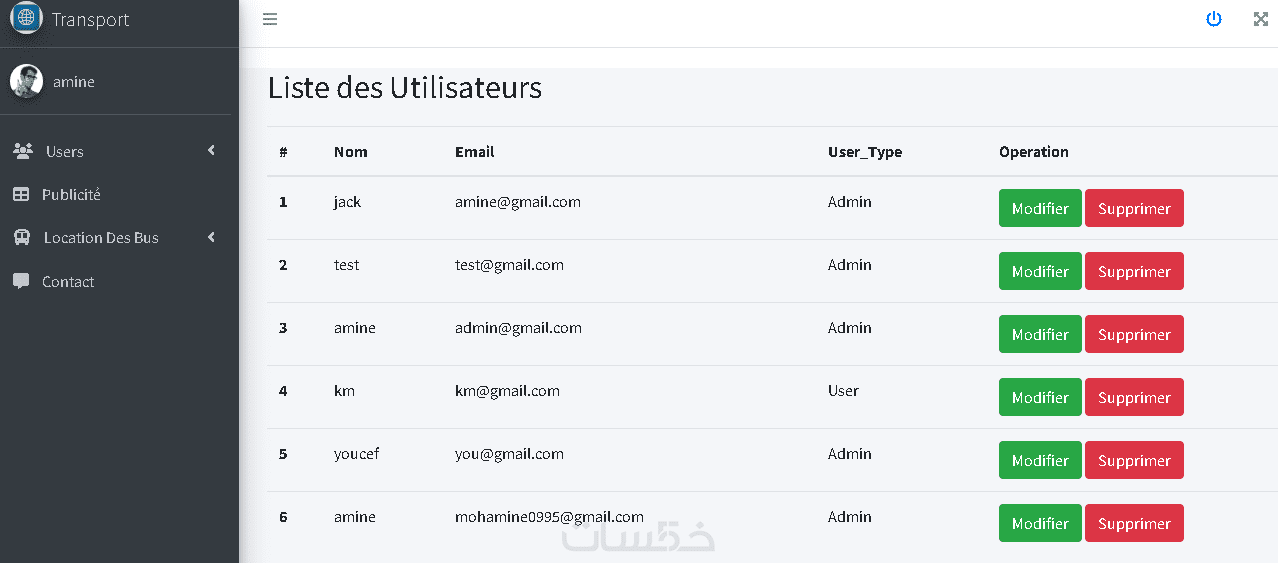Screen dimensions: 1278x563
Task: Toggle the sidebar with hamburger icon
Action: pos(270,19)
